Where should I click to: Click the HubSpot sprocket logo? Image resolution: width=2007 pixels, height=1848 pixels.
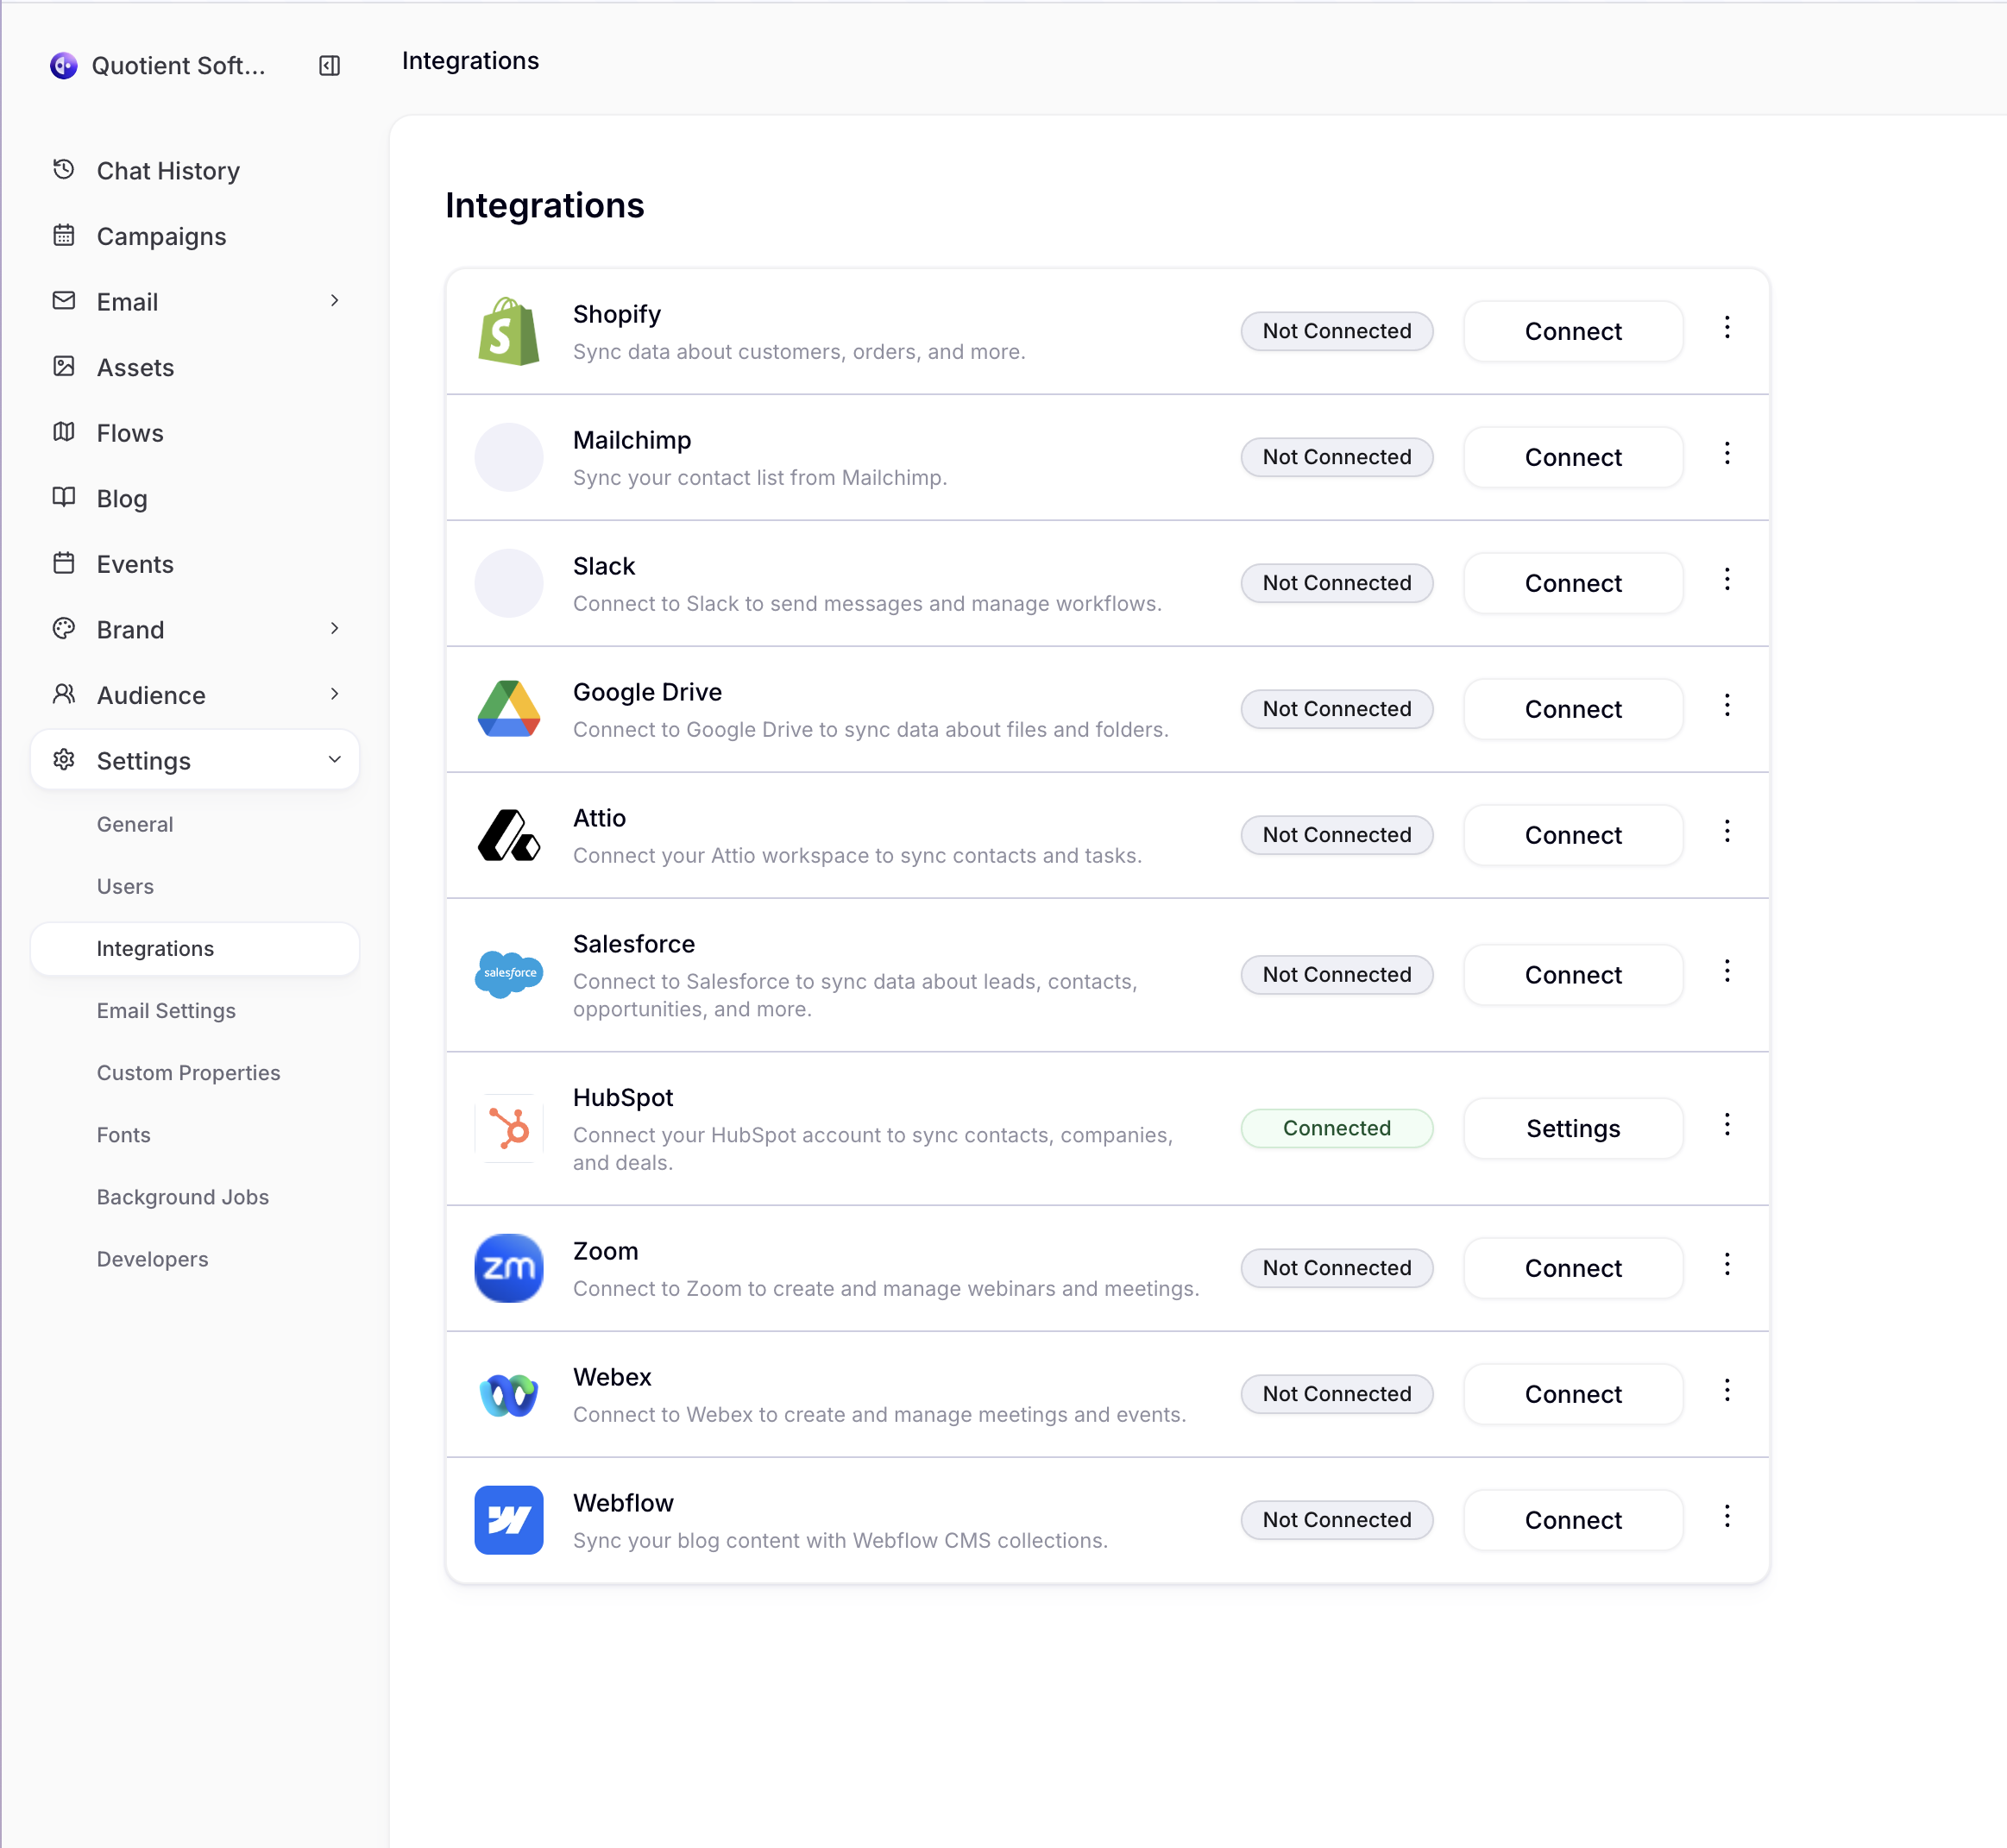(509, 1128)
